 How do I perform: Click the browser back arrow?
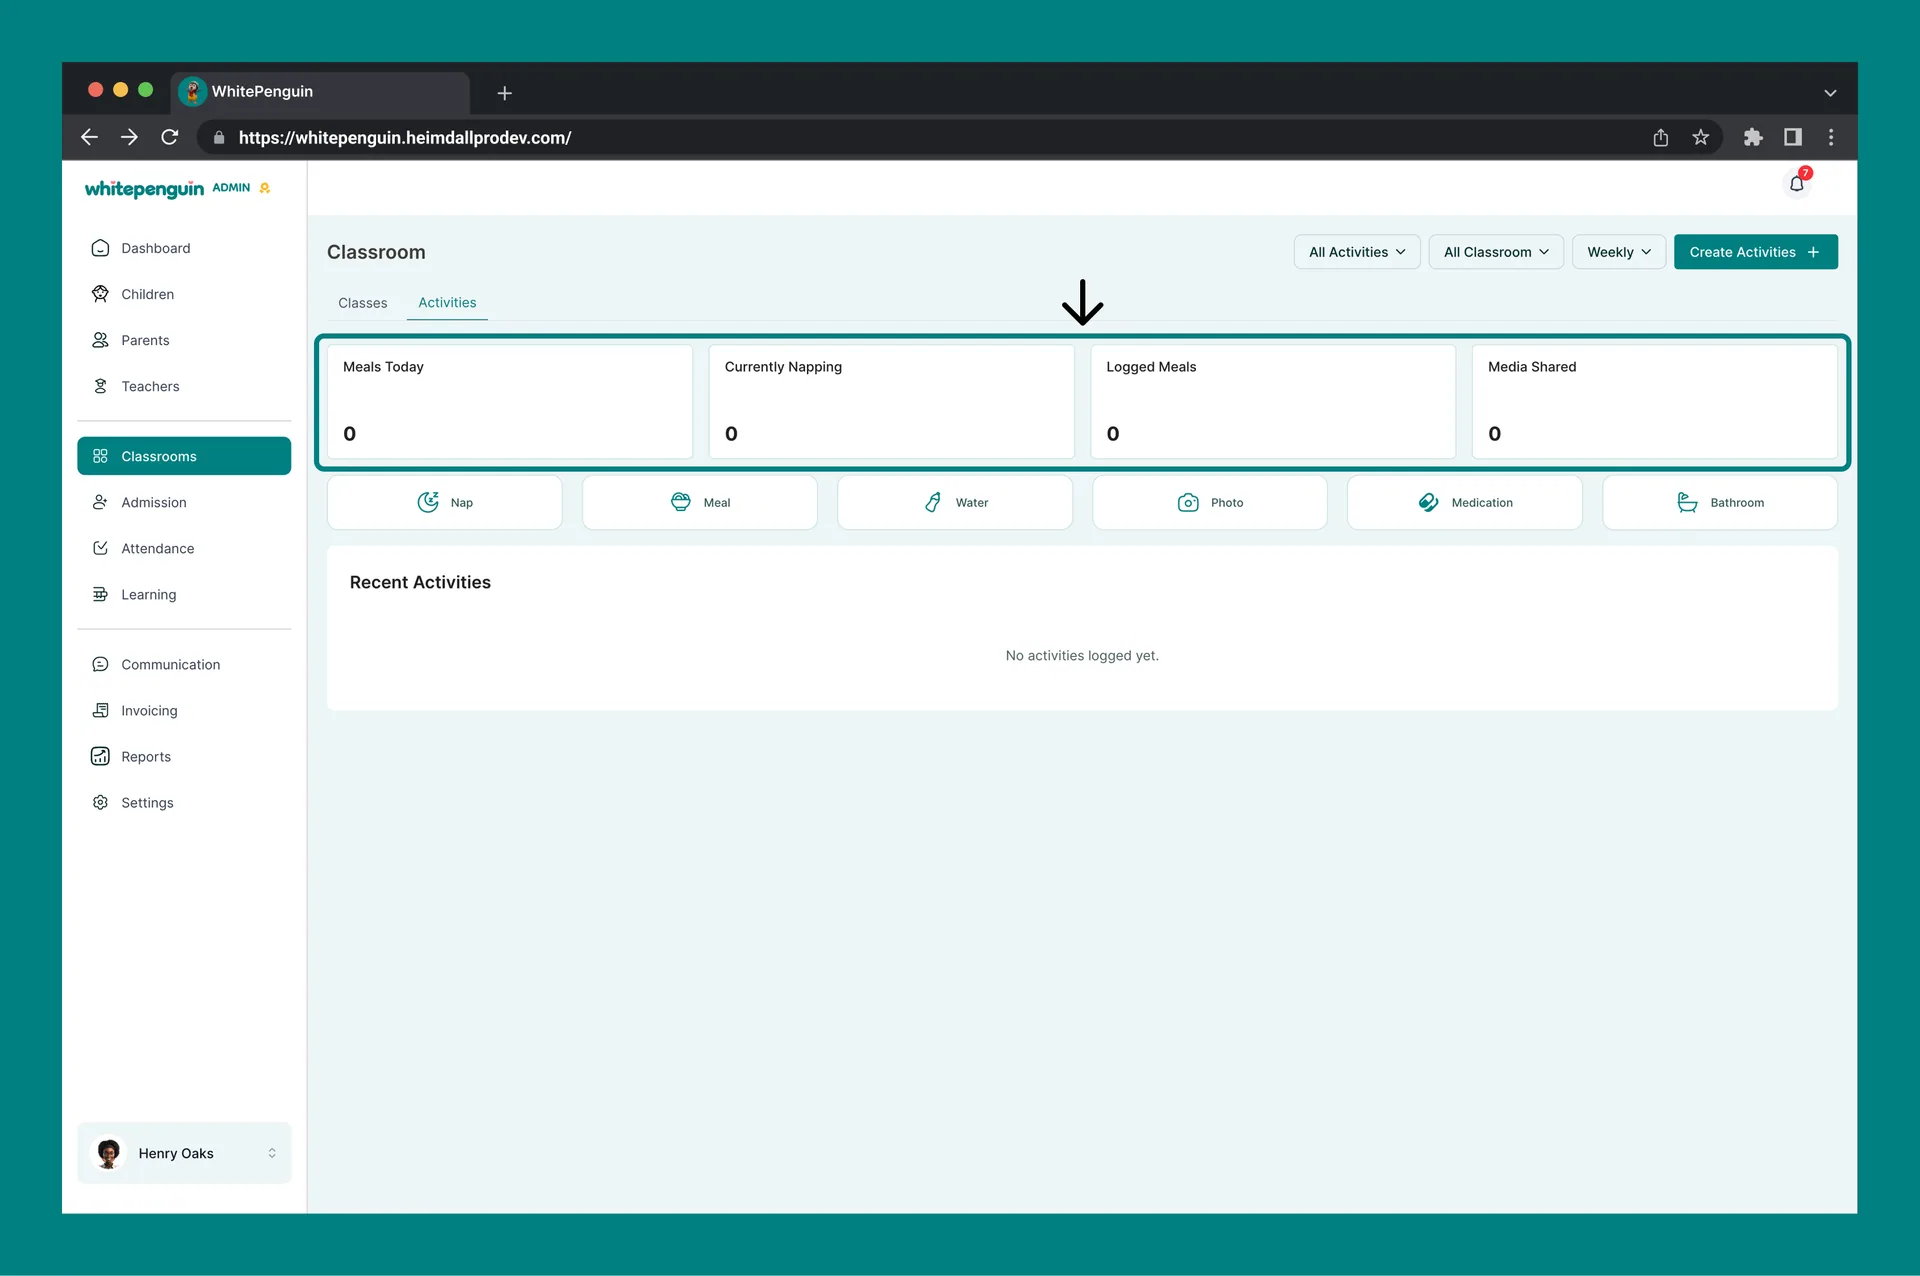89,137
